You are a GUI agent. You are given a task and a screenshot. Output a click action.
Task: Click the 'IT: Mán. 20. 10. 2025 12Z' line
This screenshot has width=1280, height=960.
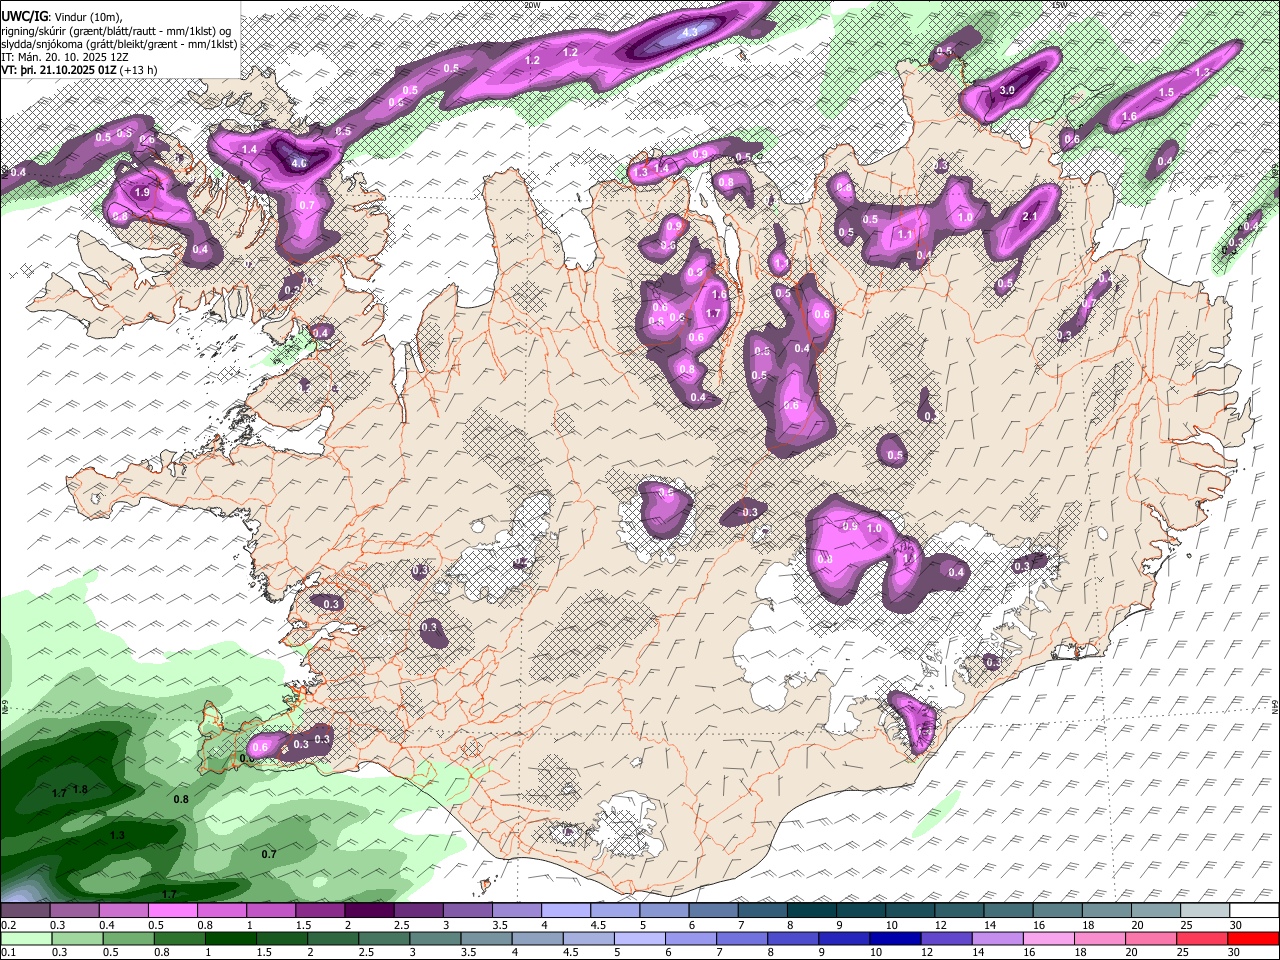[x=64, y=57]
